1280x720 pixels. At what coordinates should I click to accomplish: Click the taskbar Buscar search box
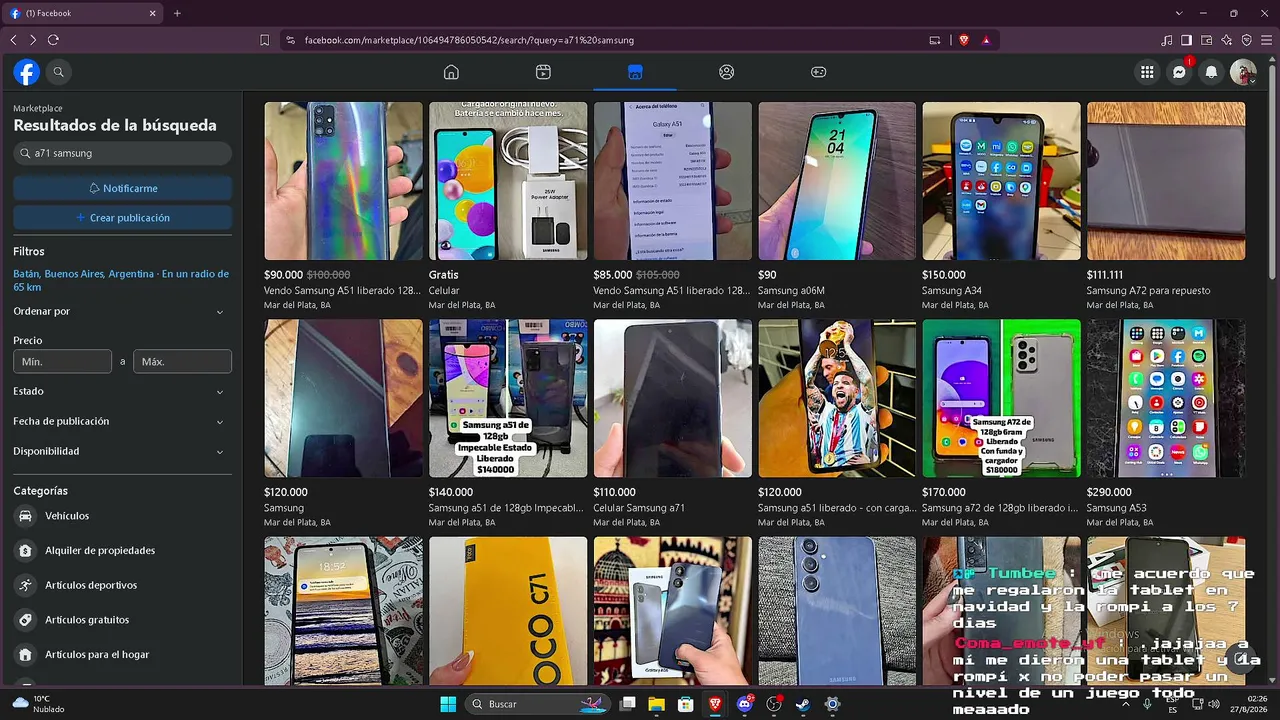(536, 704)
